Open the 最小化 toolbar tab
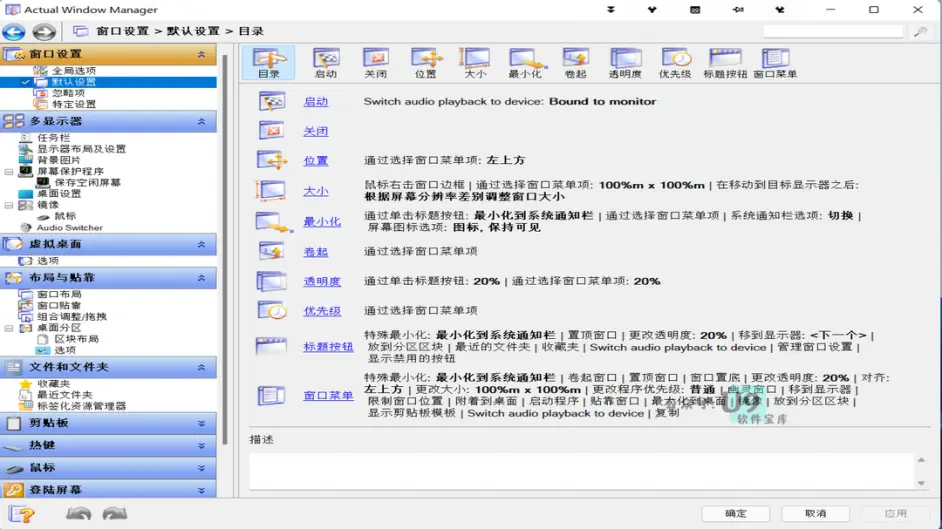The width and height of the screenshot is (942, 529). (x=525, y=62)
